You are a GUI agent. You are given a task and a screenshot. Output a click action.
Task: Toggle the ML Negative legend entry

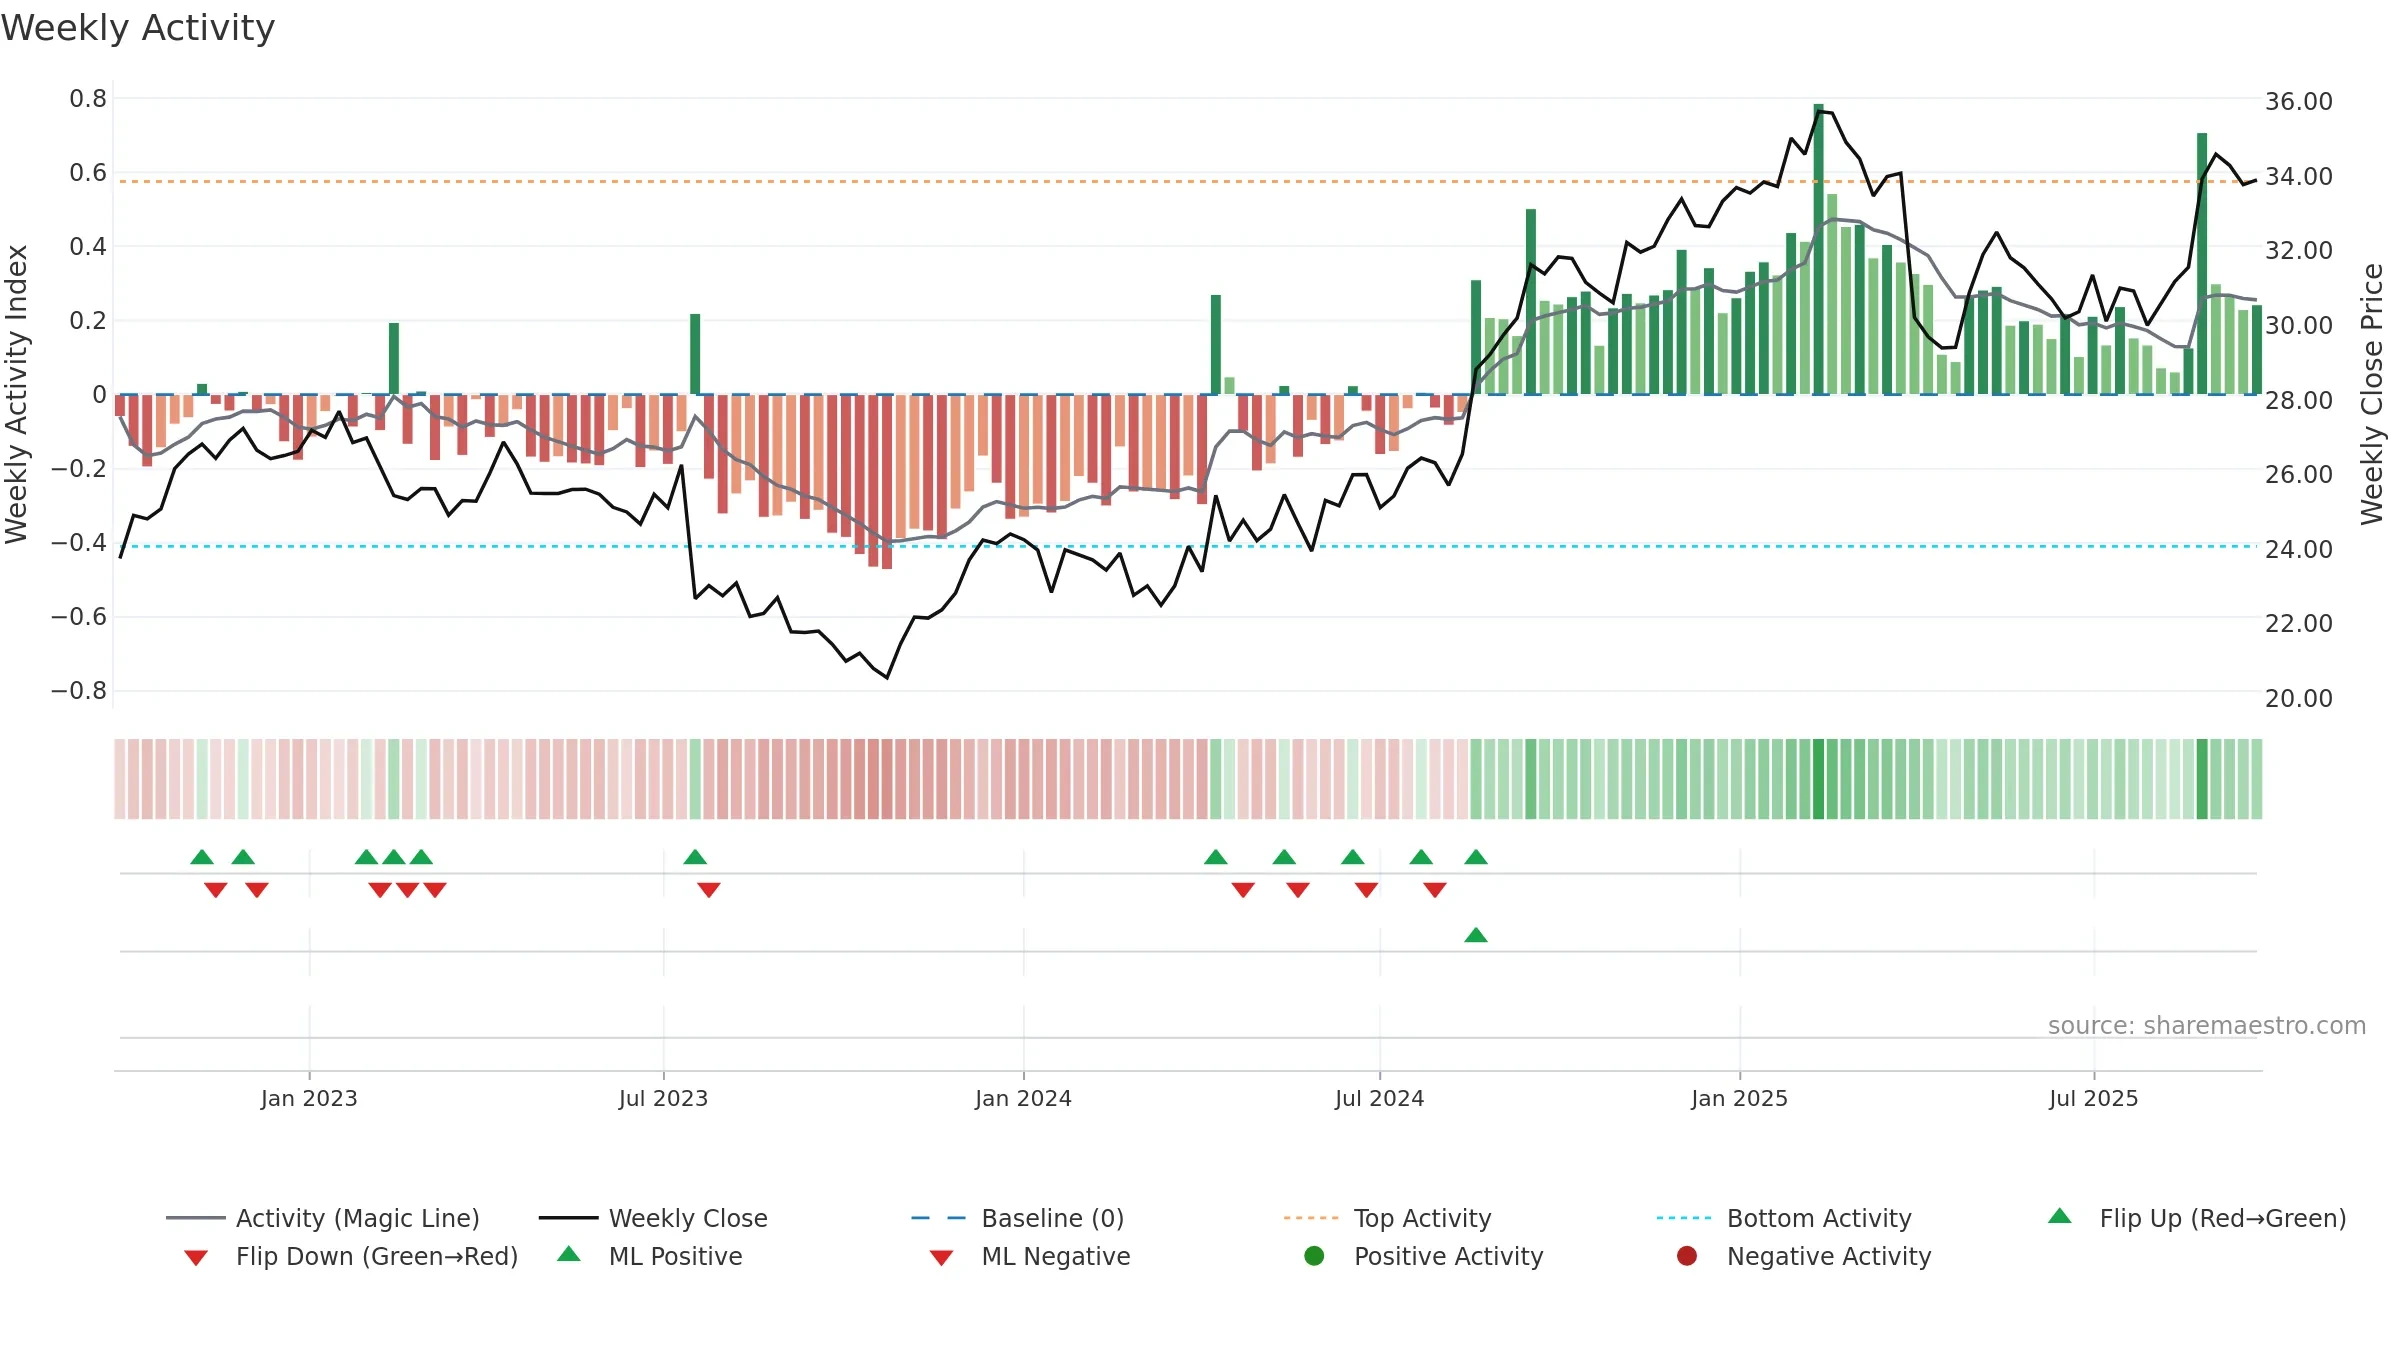(x=1030, y=1256)
